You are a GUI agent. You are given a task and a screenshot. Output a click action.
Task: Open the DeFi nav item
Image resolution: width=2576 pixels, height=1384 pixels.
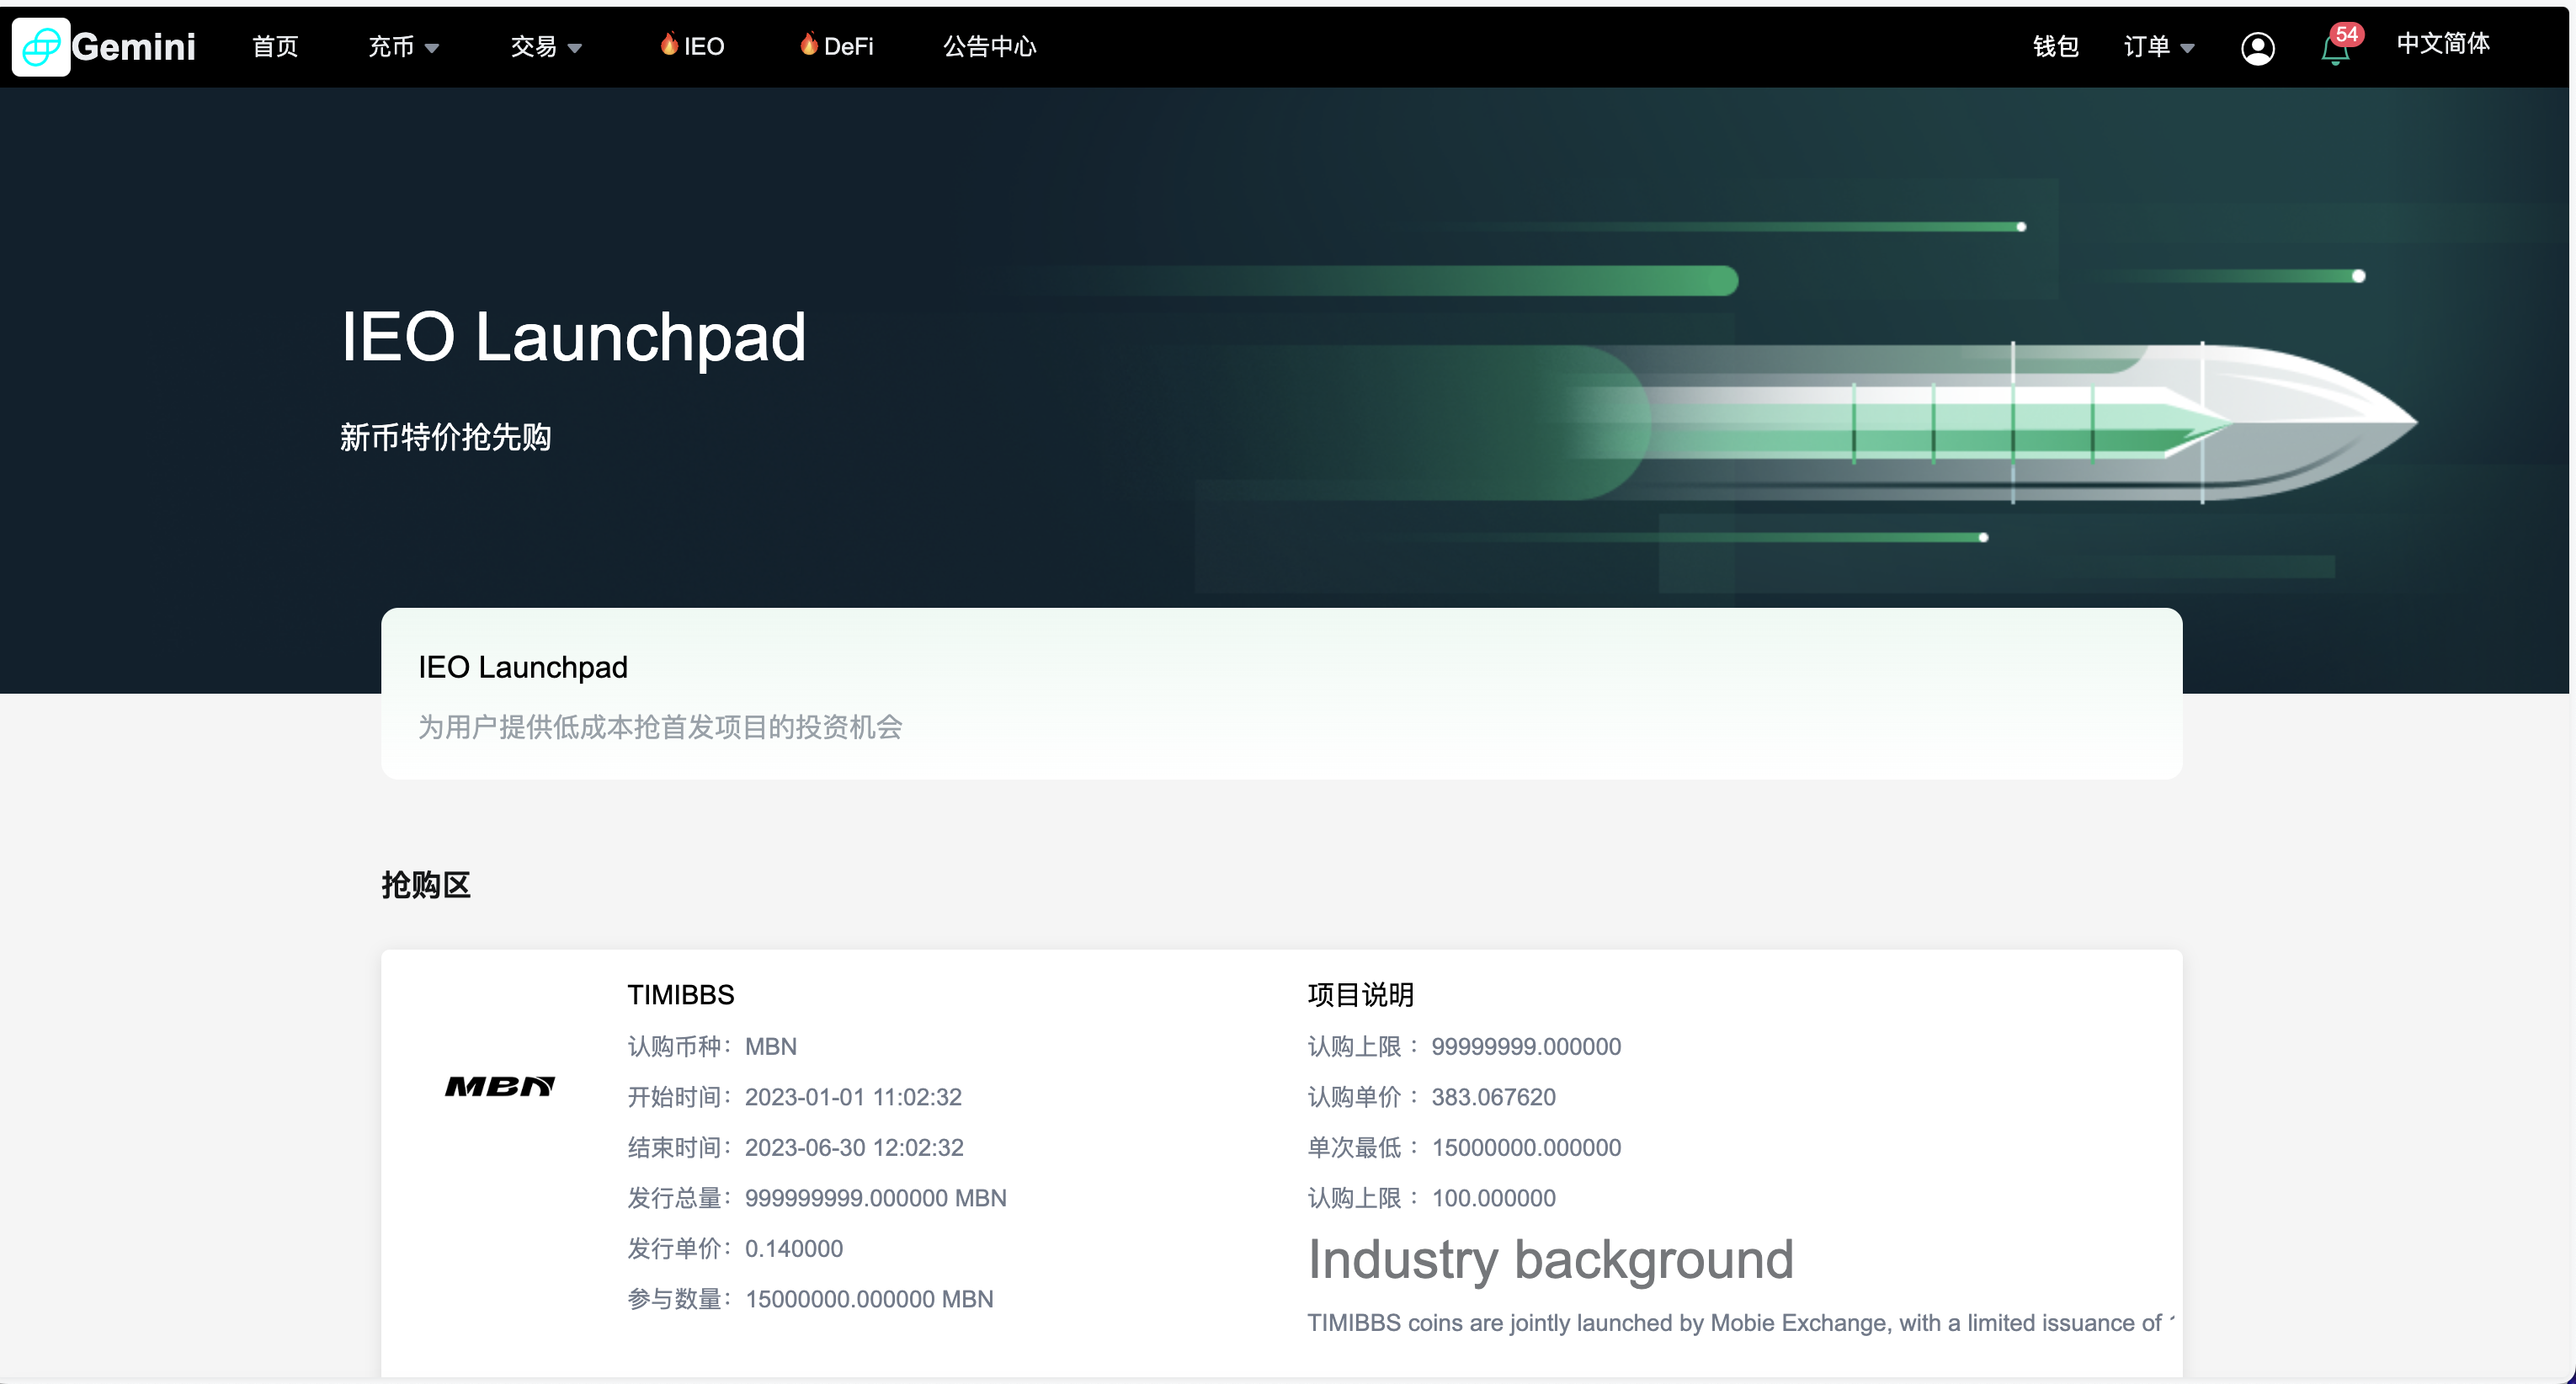pos(848,47)
